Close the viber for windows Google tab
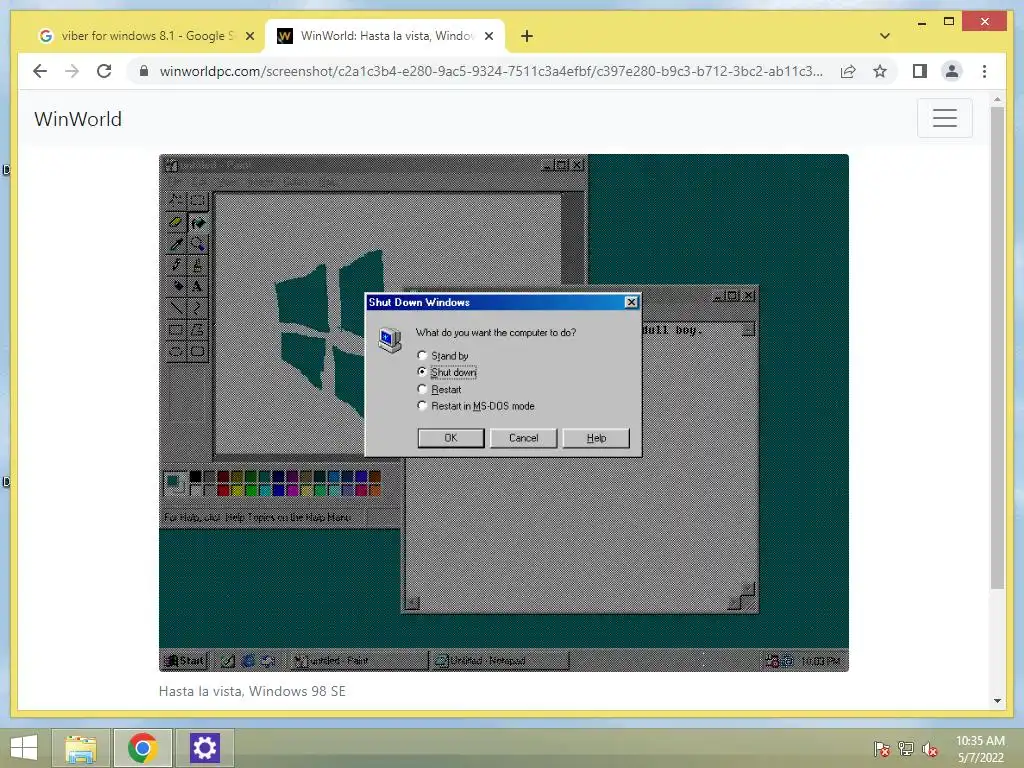Viewport: 1024px width, 768px height. pos(249,36)
